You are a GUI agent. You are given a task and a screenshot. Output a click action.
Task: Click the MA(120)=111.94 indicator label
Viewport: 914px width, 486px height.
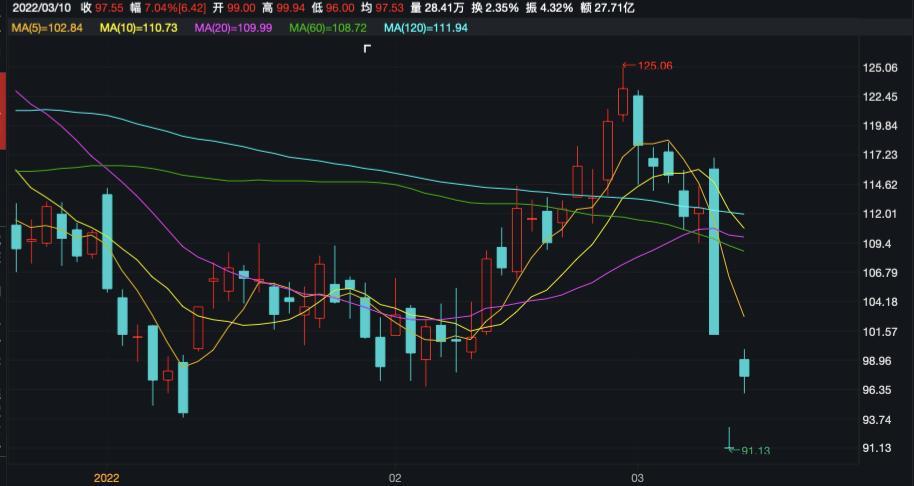pos(426,27)
